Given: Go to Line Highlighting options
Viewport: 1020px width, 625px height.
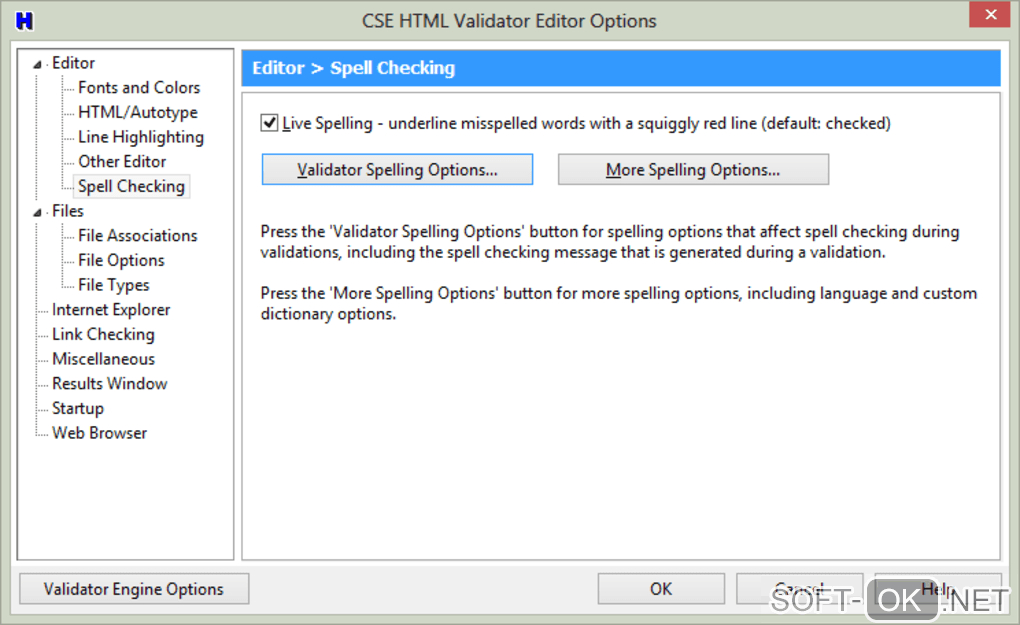Looking at the screenshot, I should pyautogui.click(x=141, y=137).
